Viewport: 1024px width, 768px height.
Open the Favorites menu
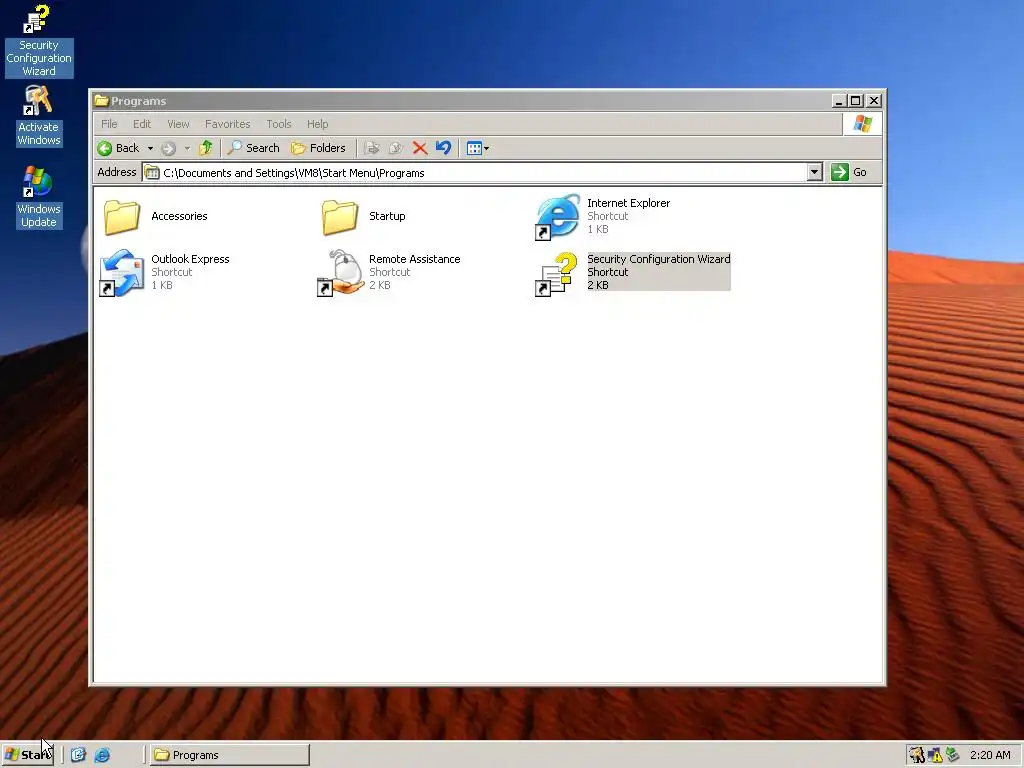tap(227, 124)
